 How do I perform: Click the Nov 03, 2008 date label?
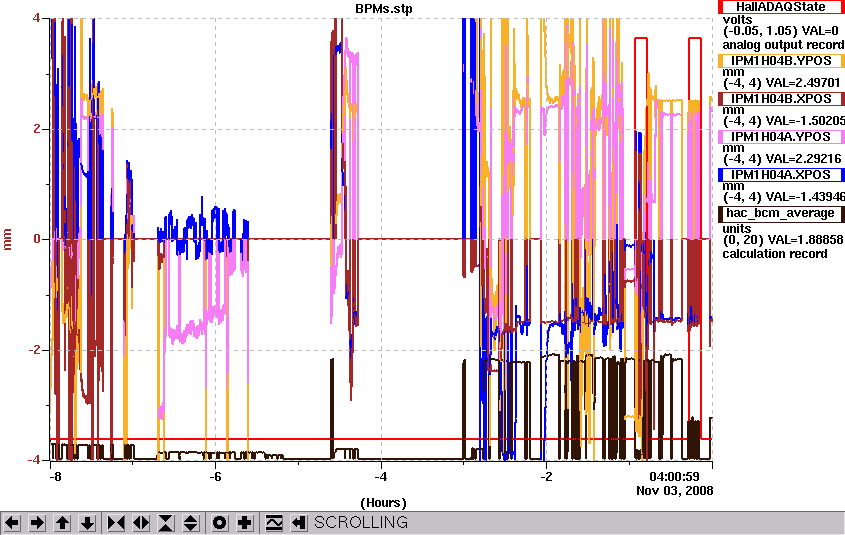675,490
